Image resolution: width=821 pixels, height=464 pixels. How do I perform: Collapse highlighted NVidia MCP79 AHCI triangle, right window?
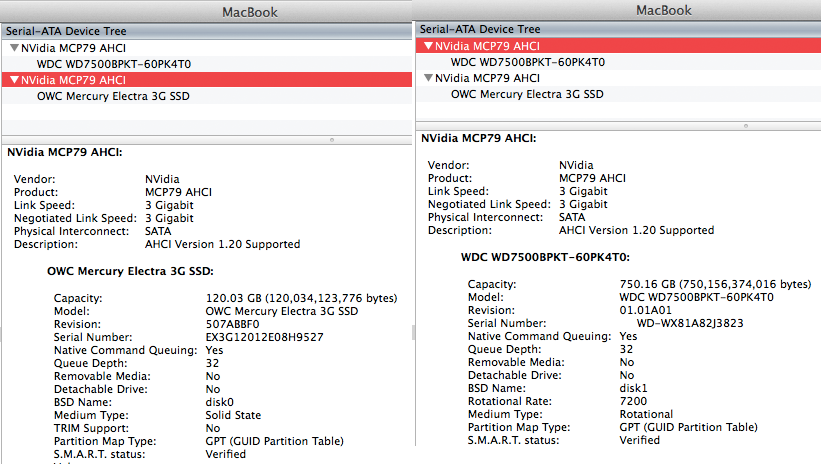tap(428, 46)
